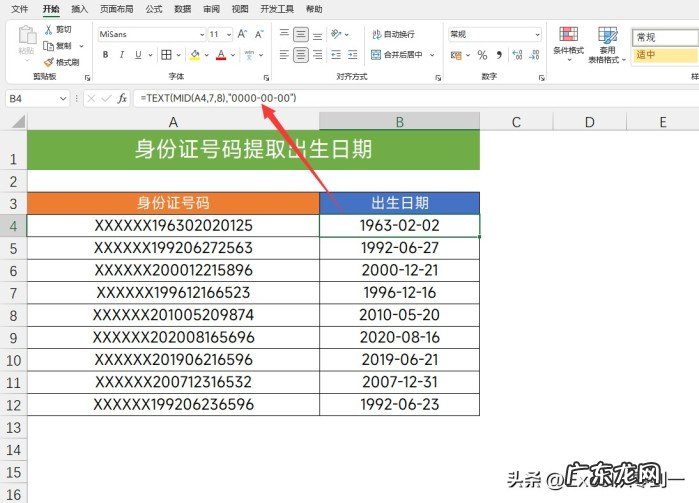Open Format as Table (套用表格格式)
Screen dimensions: 699x503
[607, 45]
